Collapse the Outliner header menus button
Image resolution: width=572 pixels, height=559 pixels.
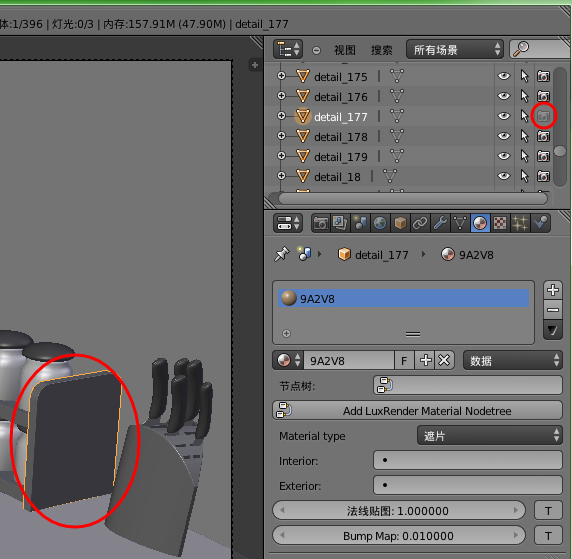point(316,50)
